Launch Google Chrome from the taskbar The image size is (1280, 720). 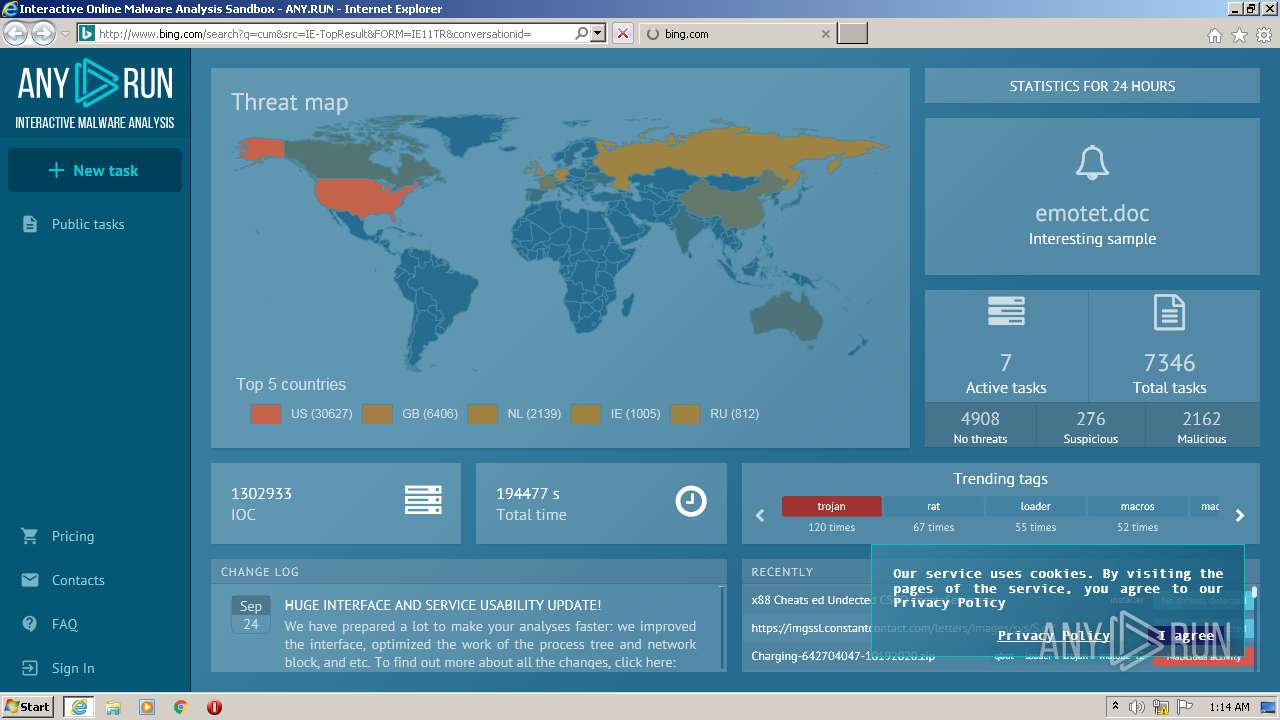180,707
